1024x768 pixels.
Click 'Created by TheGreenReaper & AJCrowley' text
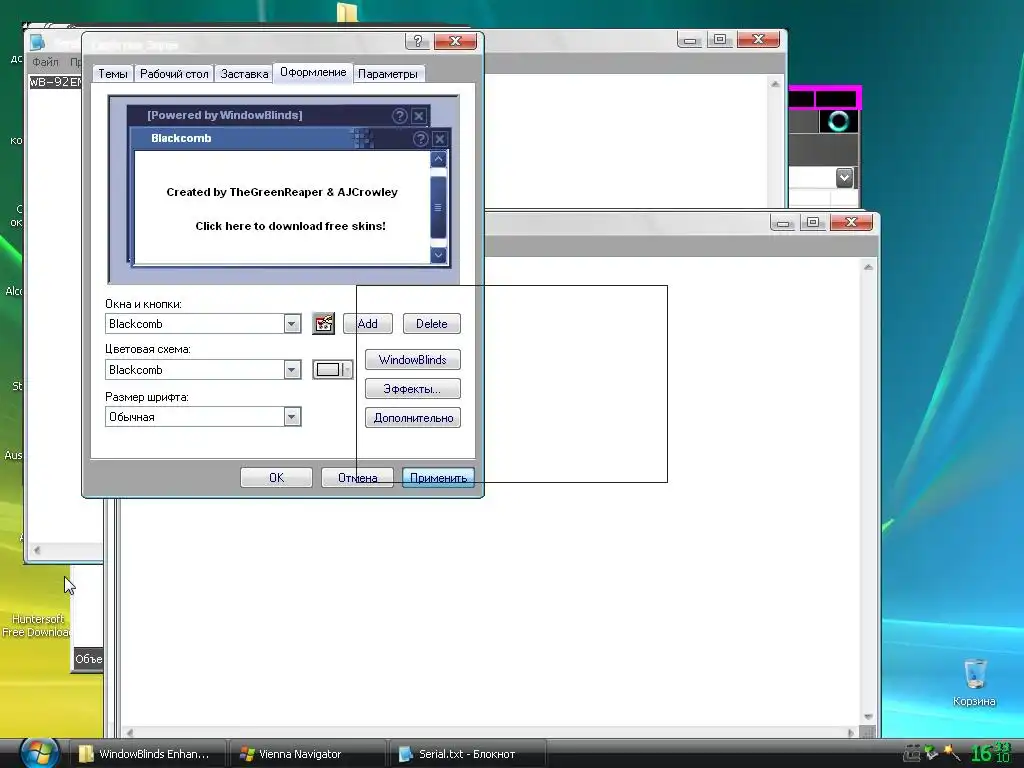pyautogui.click(x=282, y=192)
